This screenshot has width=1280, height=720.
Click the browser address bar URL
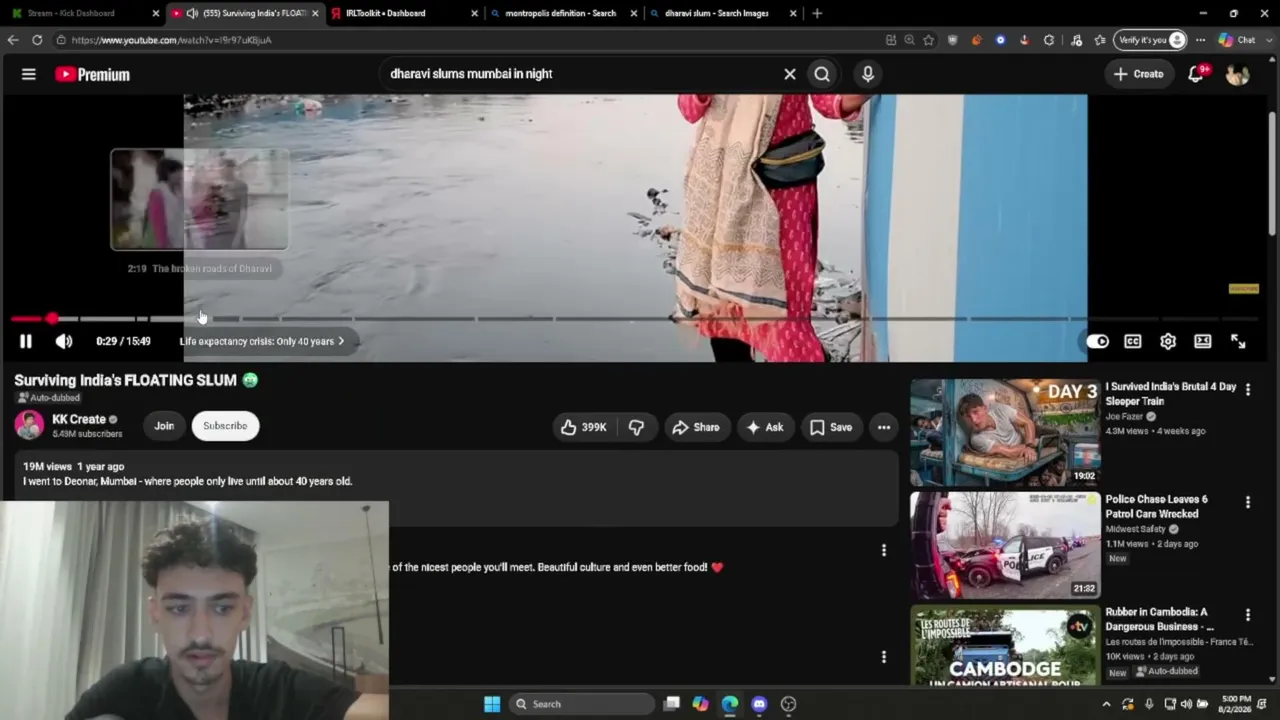(171, 40)
